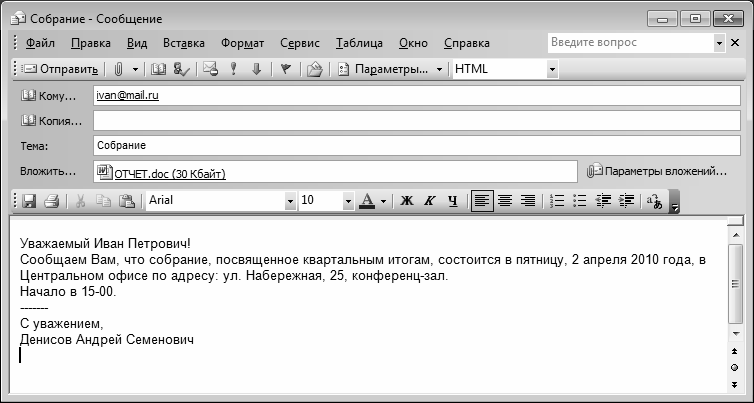Click the Отправить send button

pyautogui.click(x=61, y=69)
